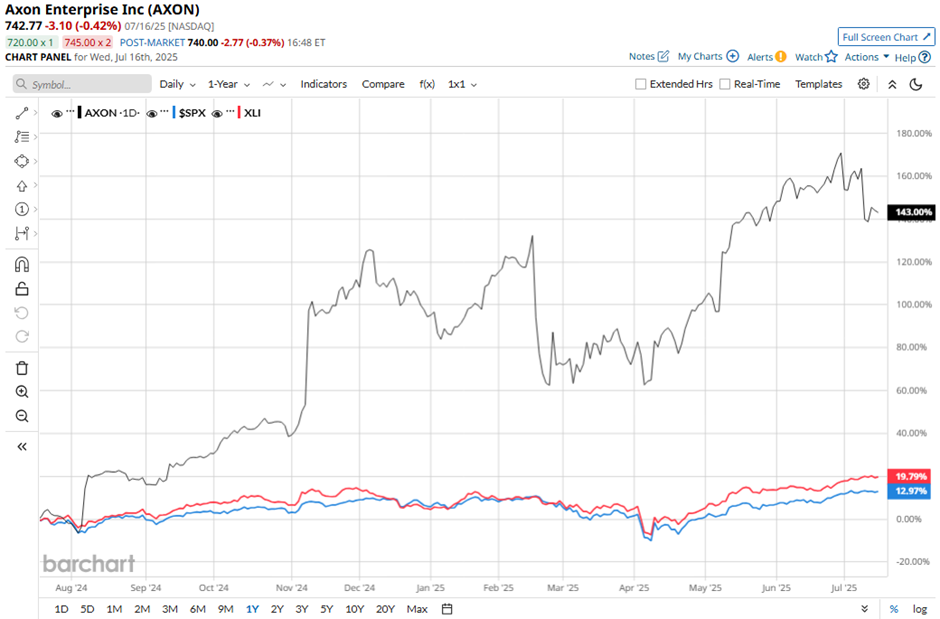Open AXON series options ellipsis
The width and height of the screenshot is (940, 619).
(x=70, y=111)
